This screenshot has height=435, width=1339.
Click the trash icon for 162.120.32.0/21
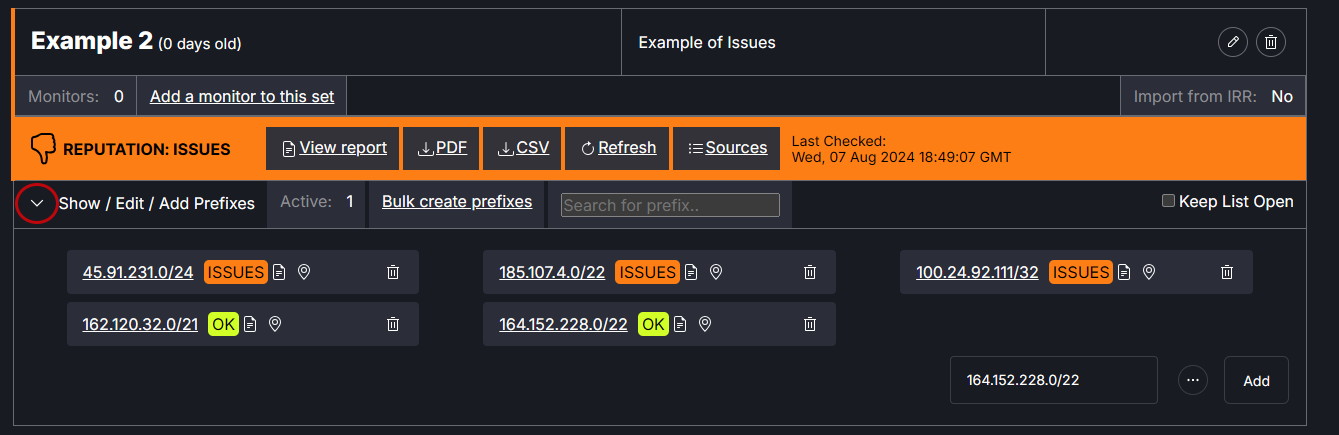(x=393, y=324)
